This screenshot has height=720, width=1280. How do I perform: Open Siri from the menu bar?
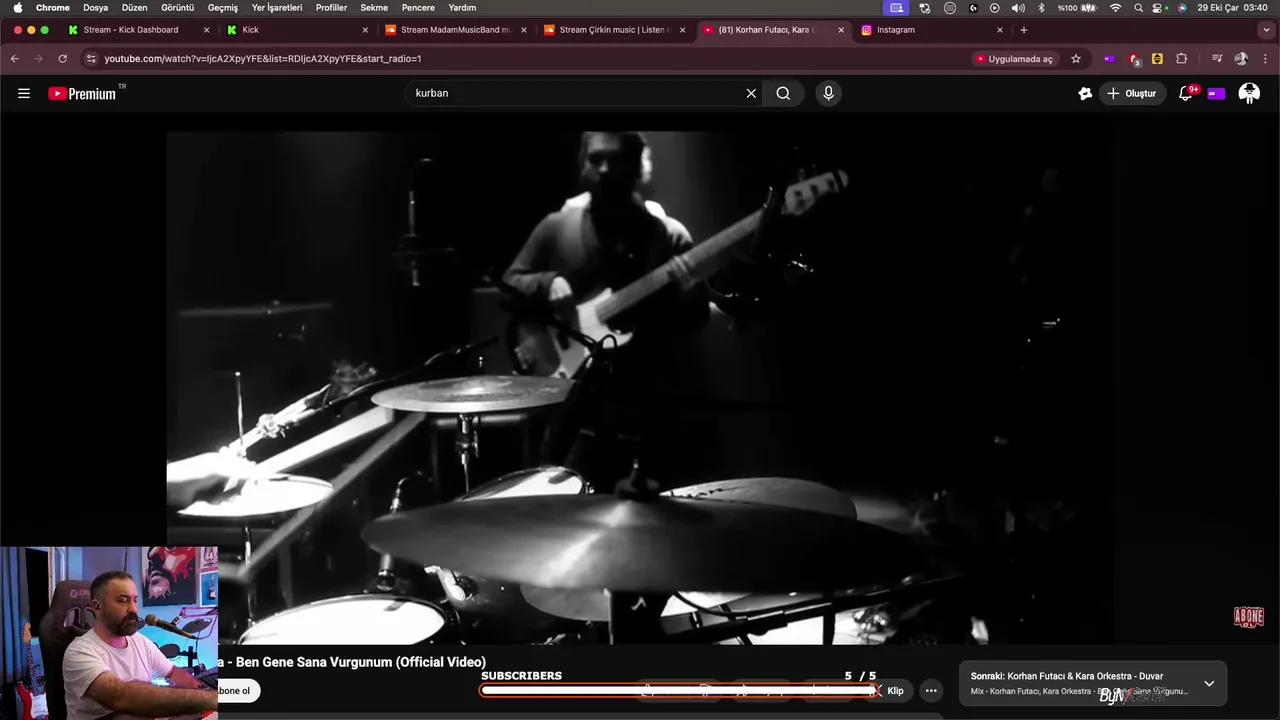pos(1182,7)
